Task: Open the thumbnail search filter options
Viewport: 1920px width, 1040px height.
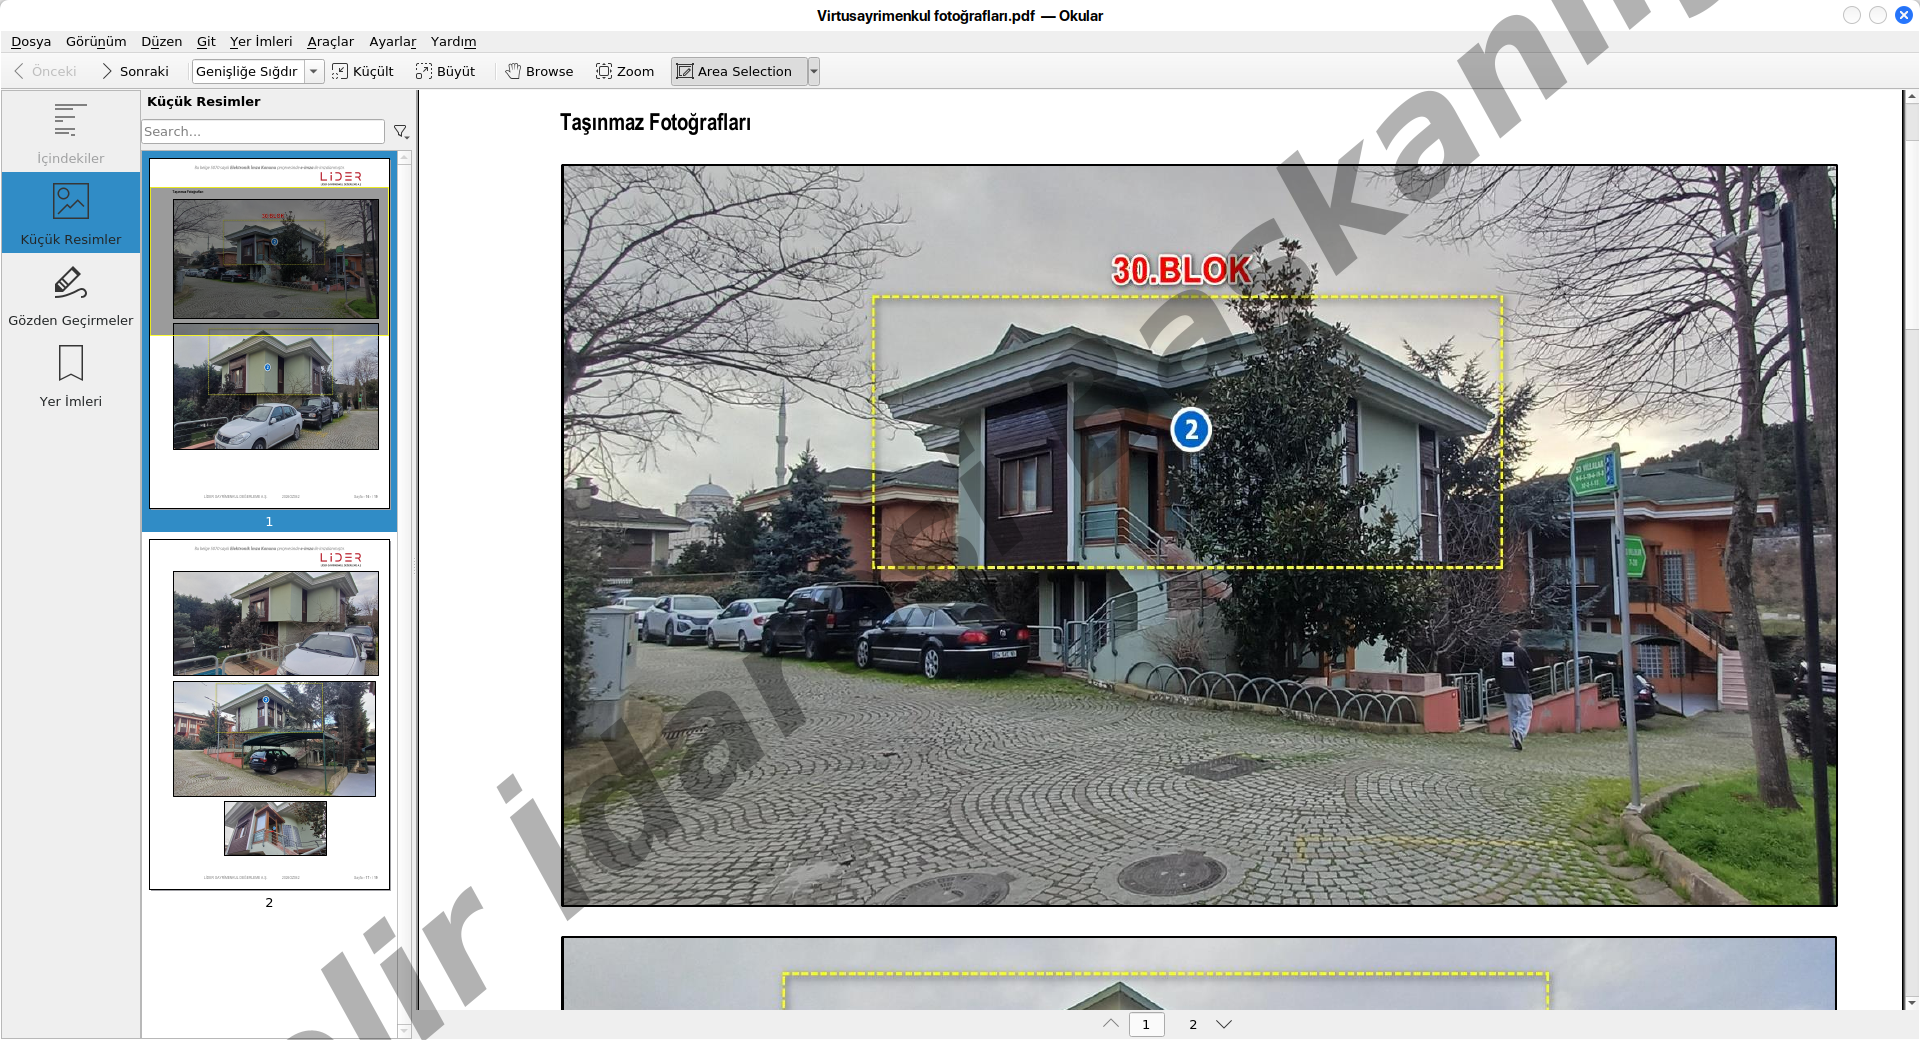Action: click(x=401, y=131)
